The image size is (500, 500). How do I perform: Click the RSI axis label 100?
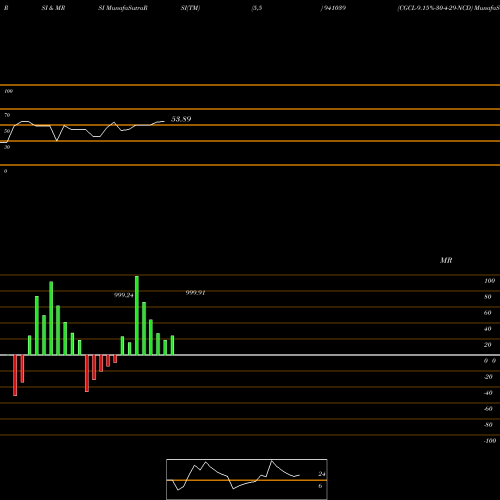(8, 91)
